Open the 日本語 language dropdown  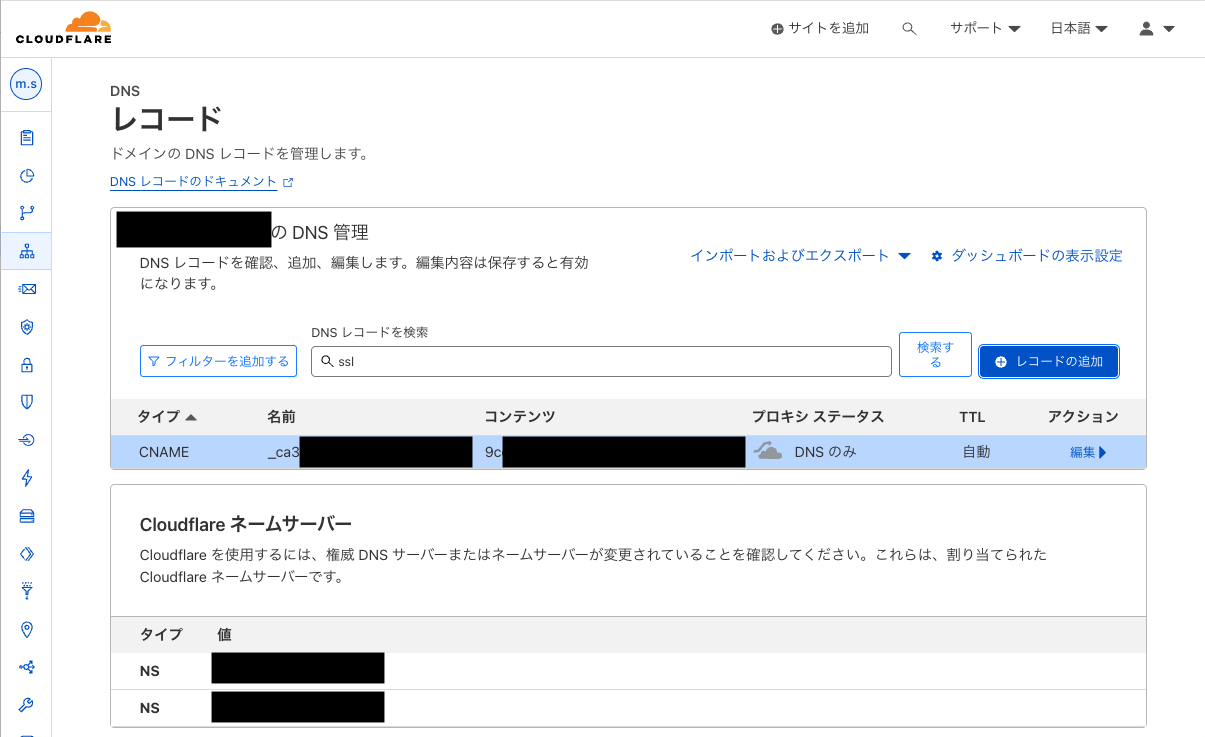pos(1078,28)
